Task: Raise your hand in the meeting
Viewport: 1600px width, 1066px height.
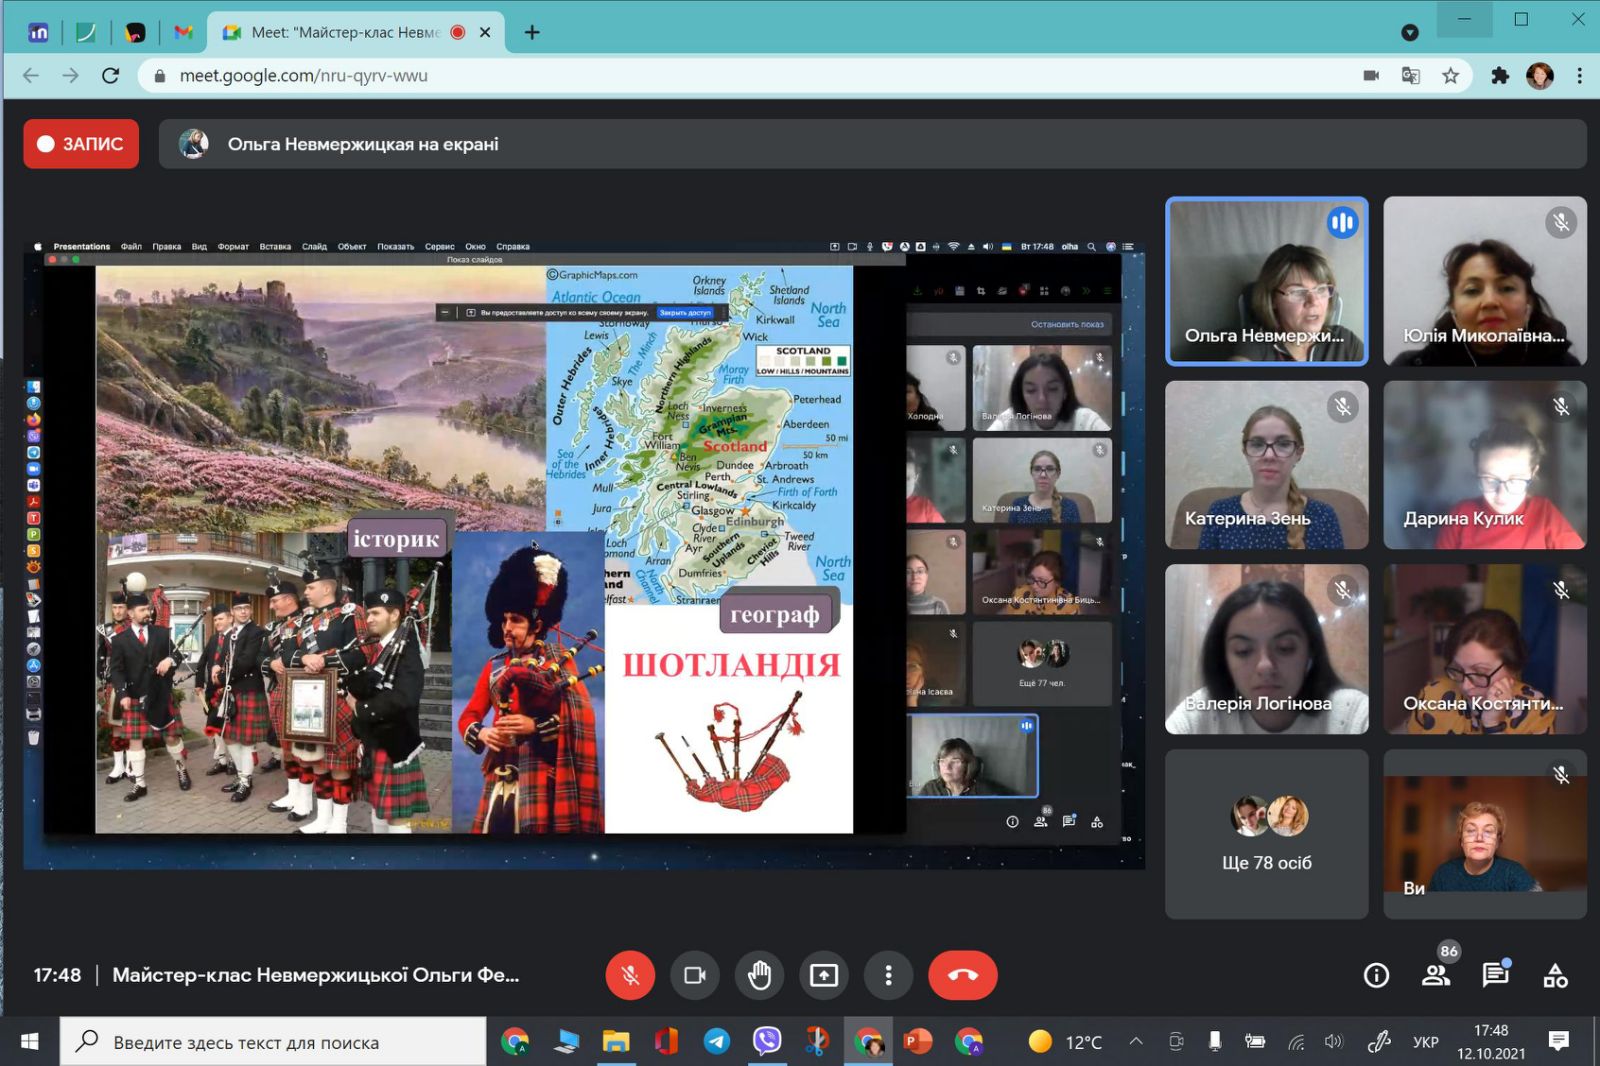Action: click(759, 975)
